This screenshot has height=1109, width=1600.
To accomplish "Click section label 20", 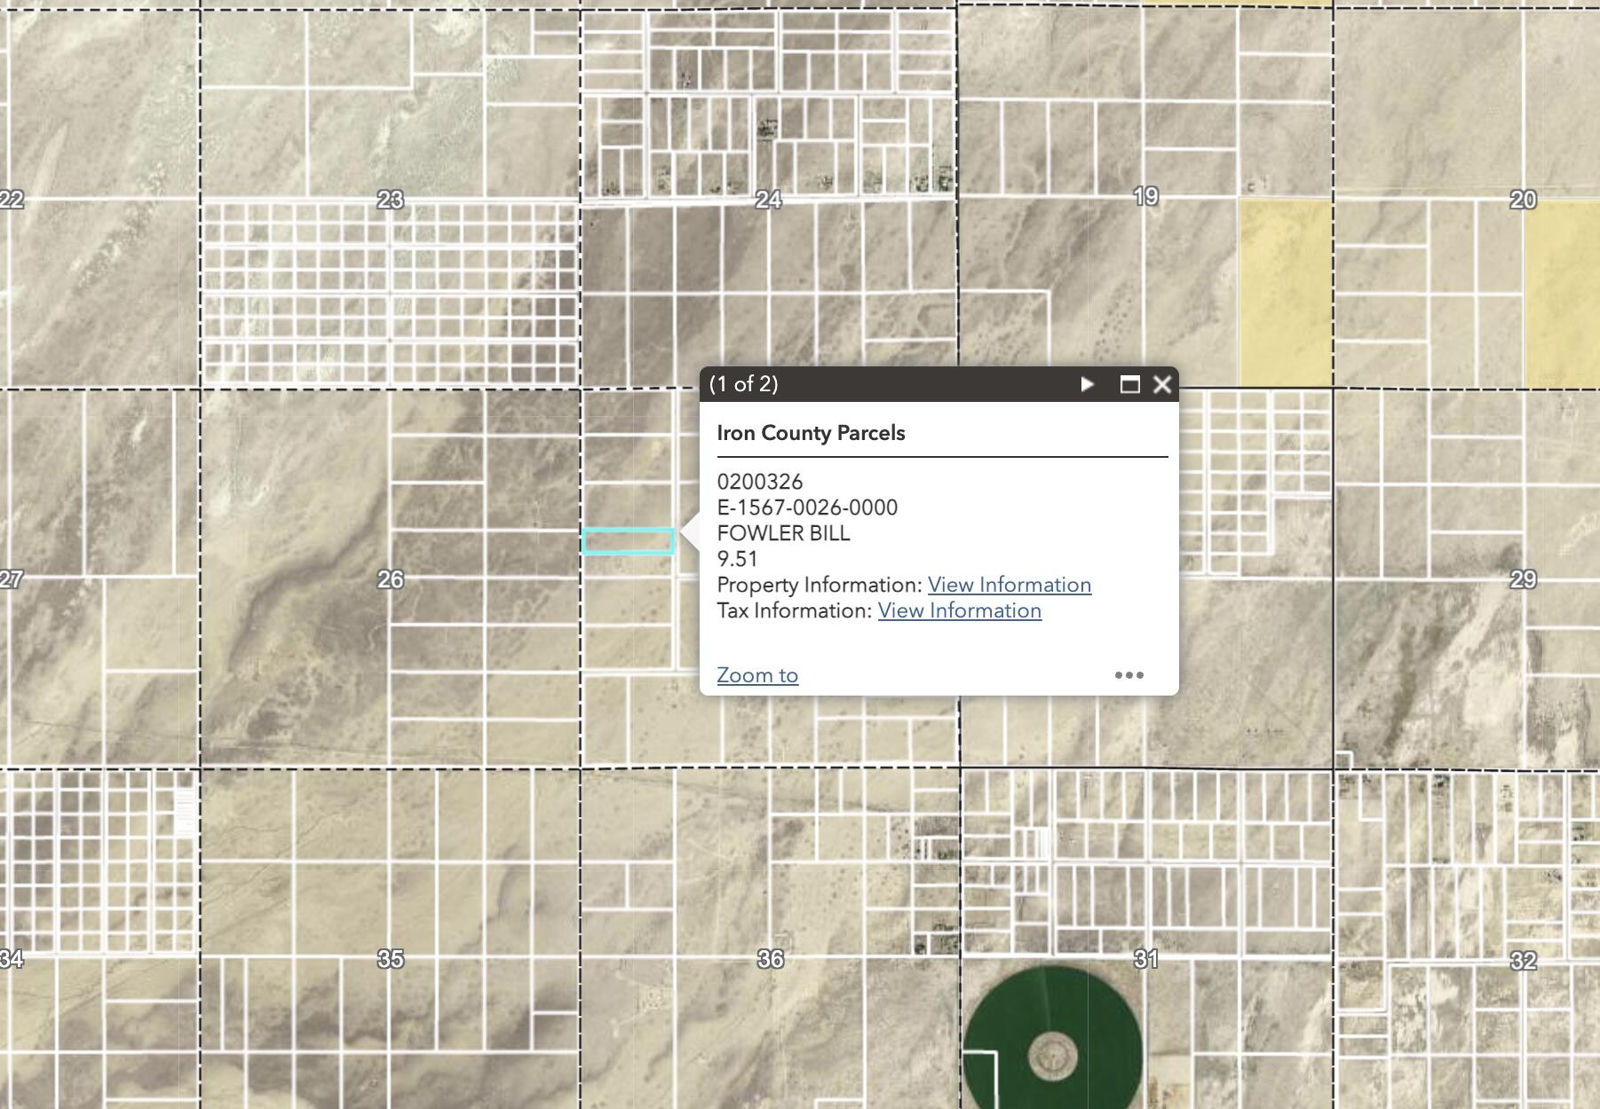I will (x=1523, y=200).
